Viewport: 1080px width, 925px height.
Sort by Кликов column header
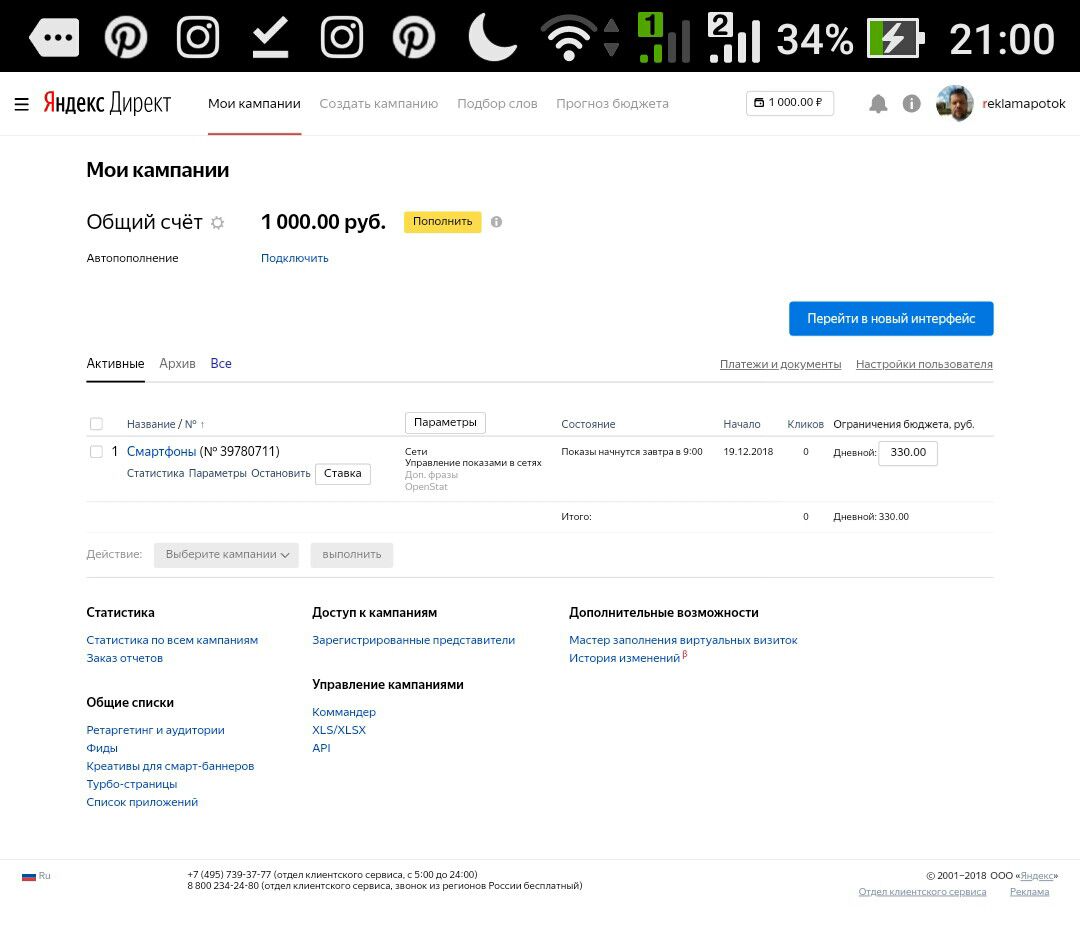pos(805,424)
